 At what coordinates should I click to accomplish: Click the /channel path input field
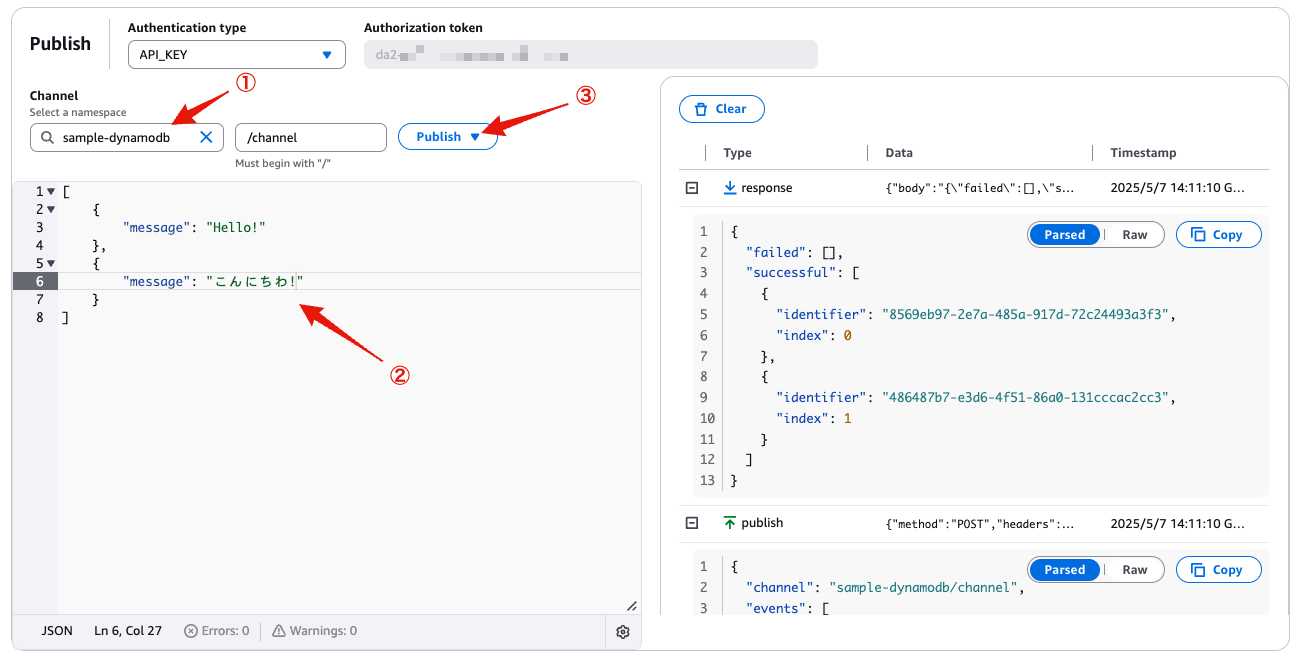(x=311, y=137)
